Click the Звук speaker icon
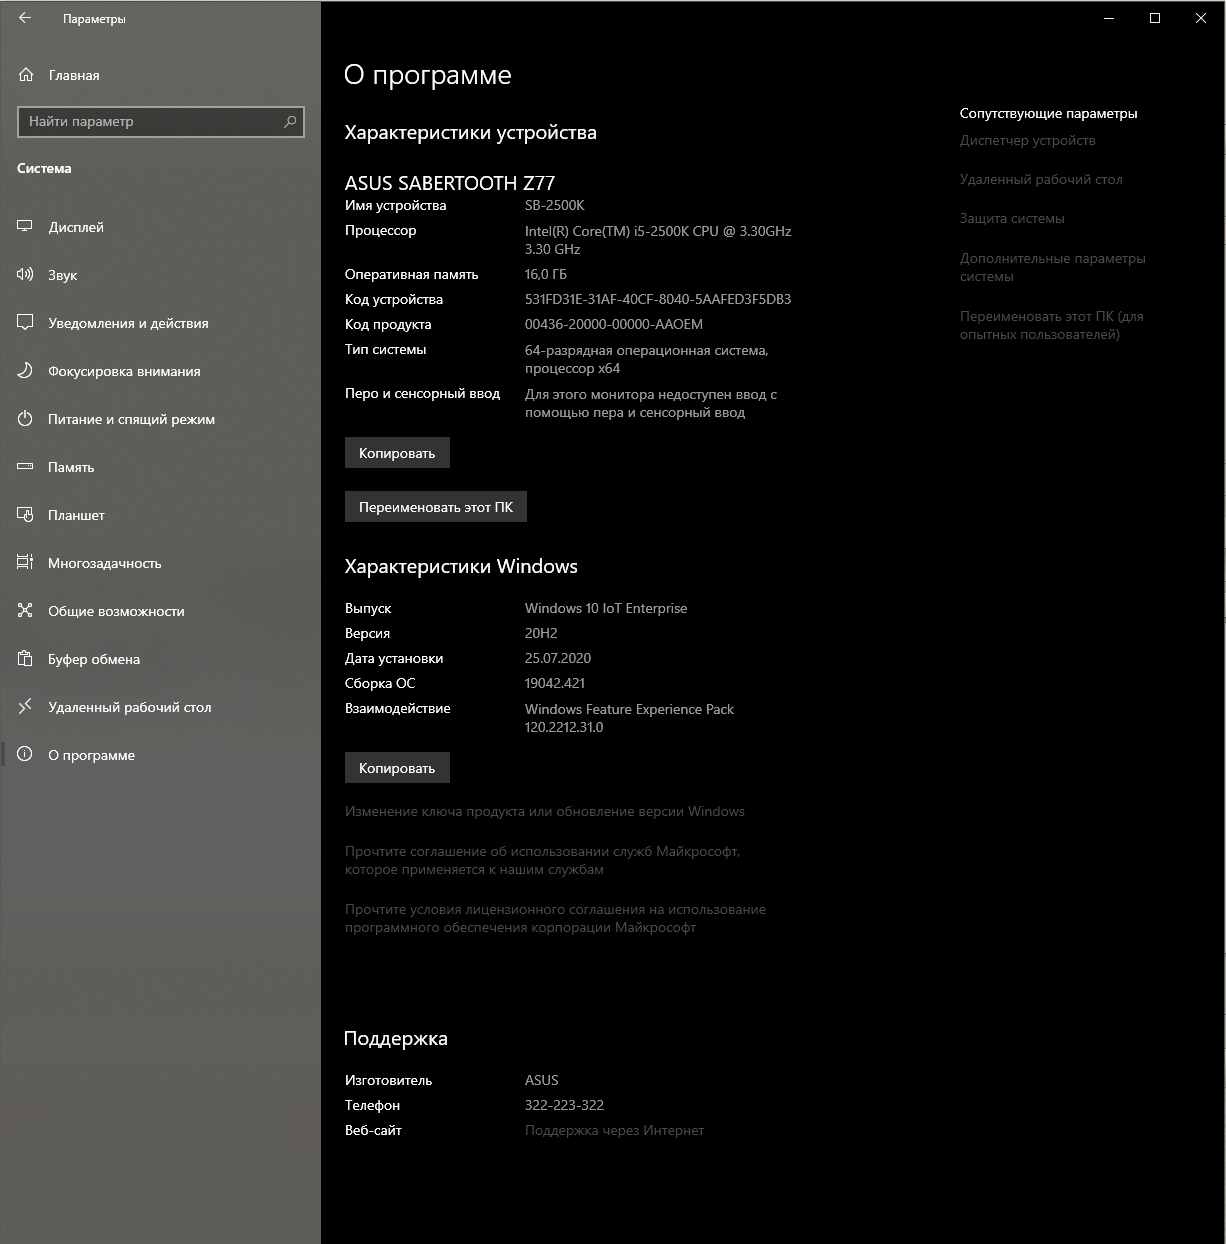This screenshot has width=1226, height=1244. [x=26, y=275]
